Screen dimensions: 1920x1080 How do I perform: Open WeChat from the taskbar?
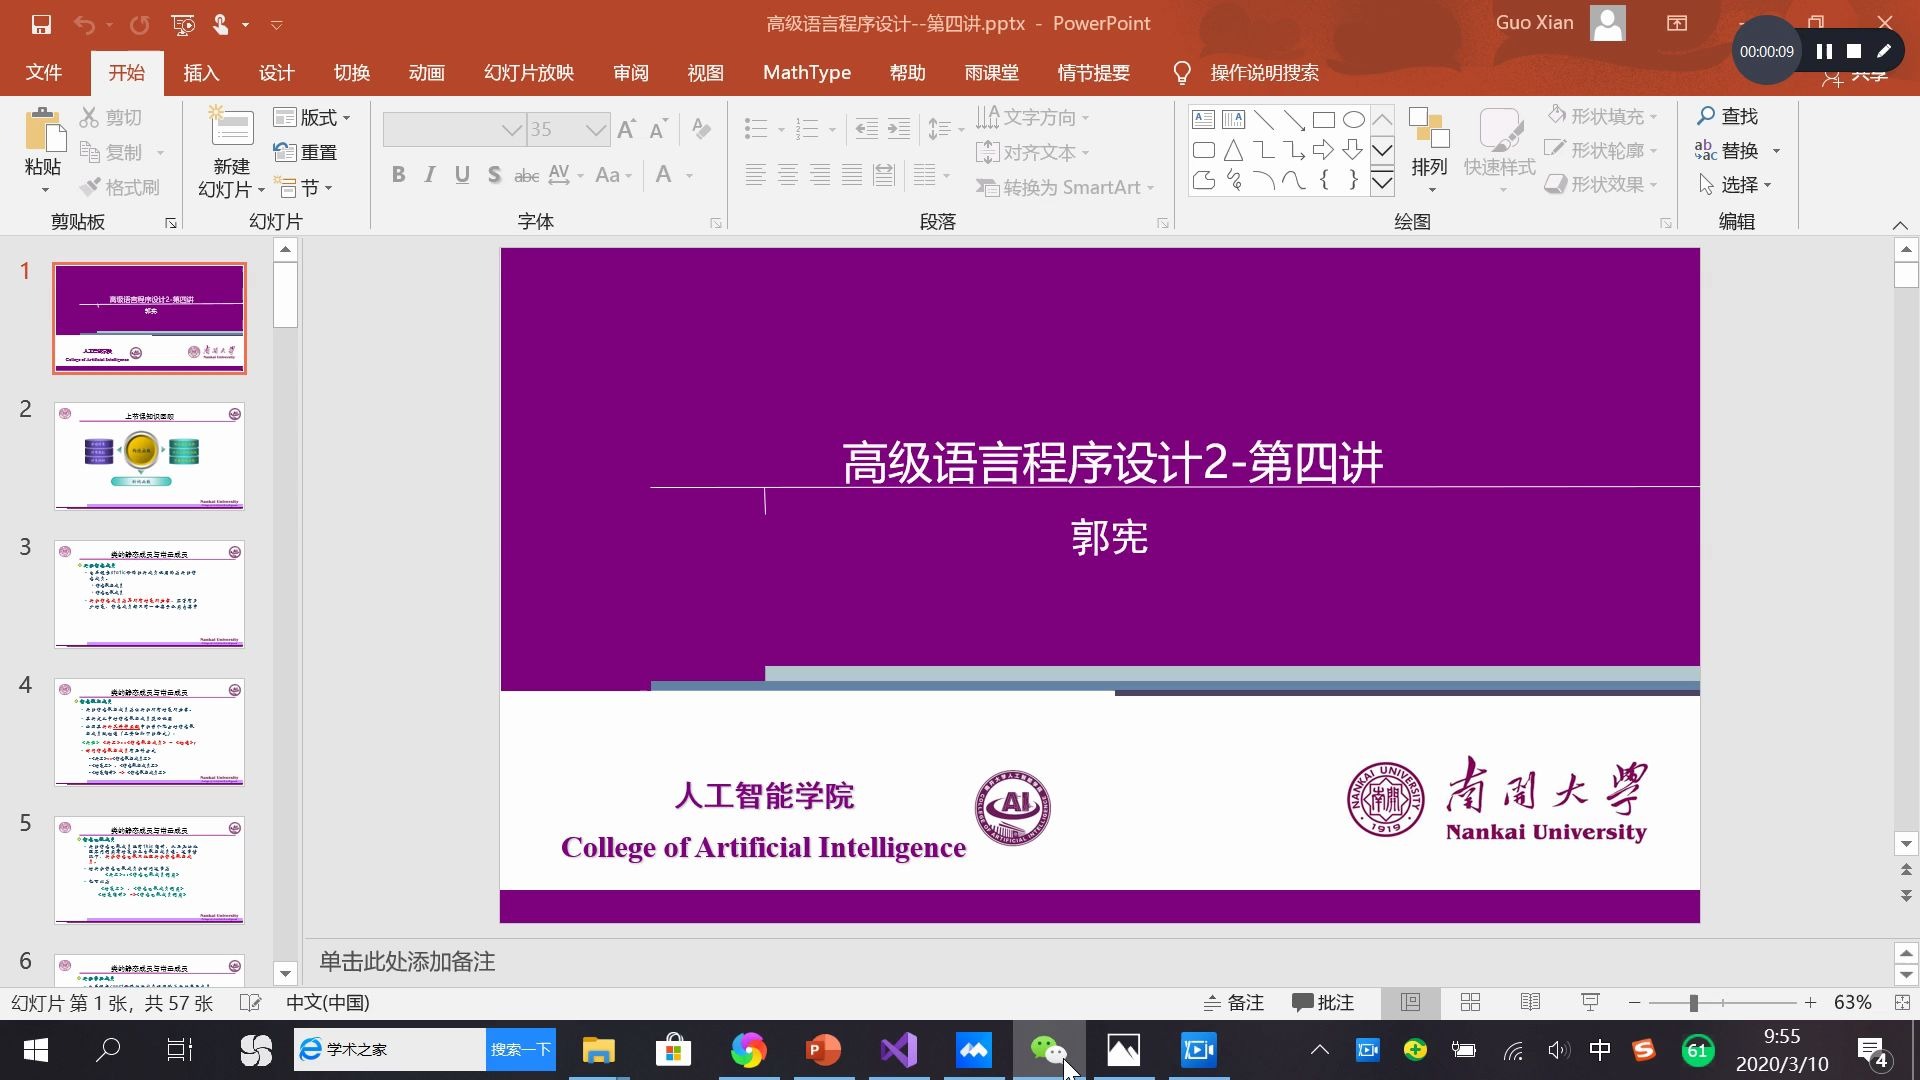click(1048, 1050)
